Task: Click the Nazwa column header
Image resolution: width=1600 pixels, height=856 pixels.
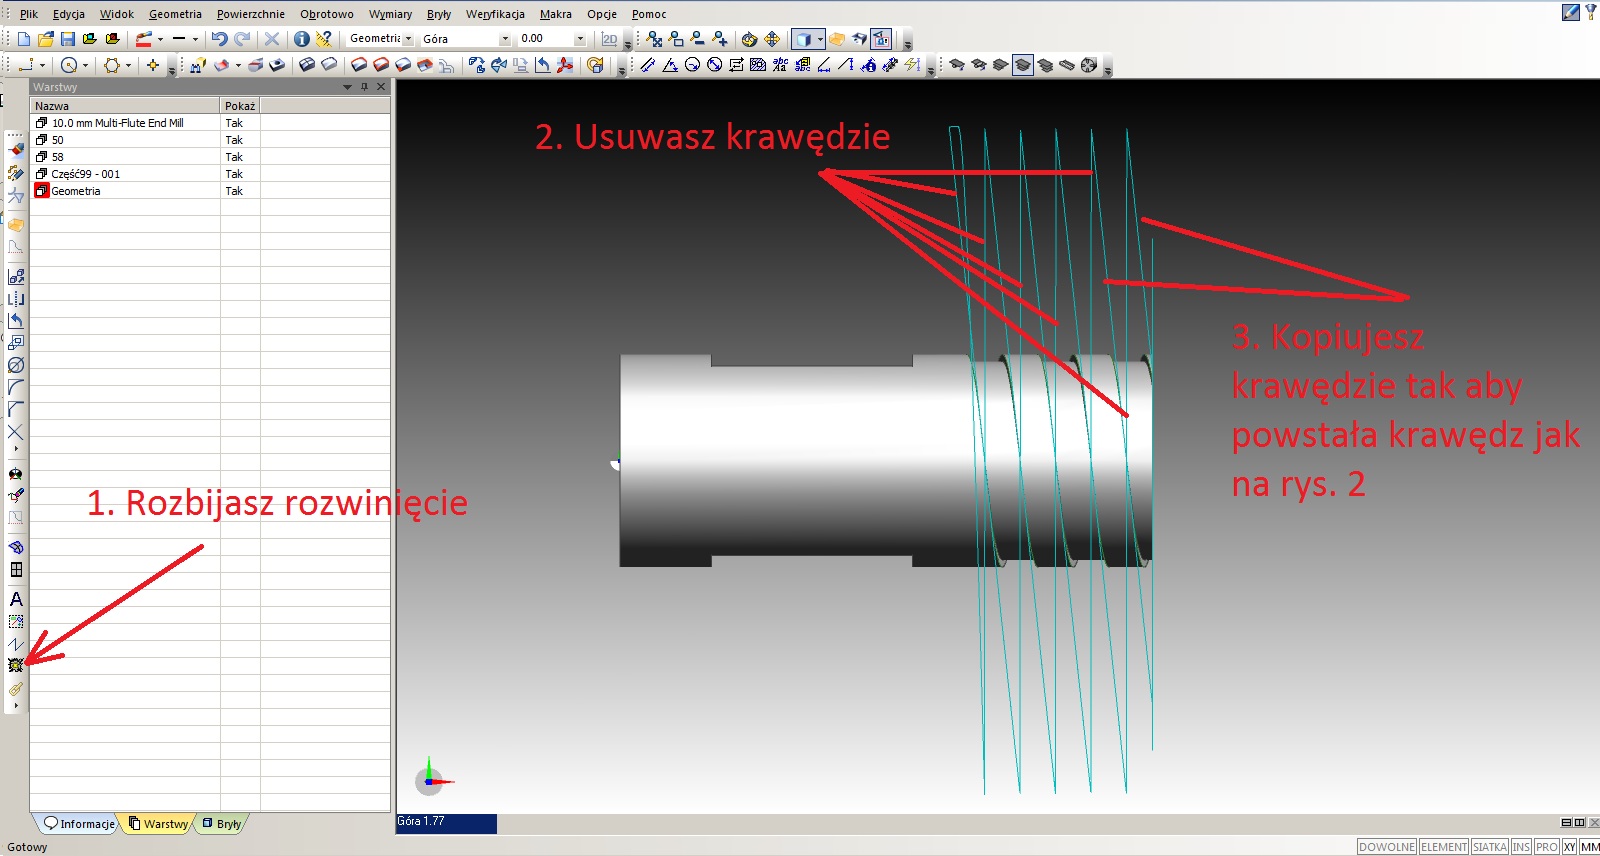Action: [x=125, y=106]
